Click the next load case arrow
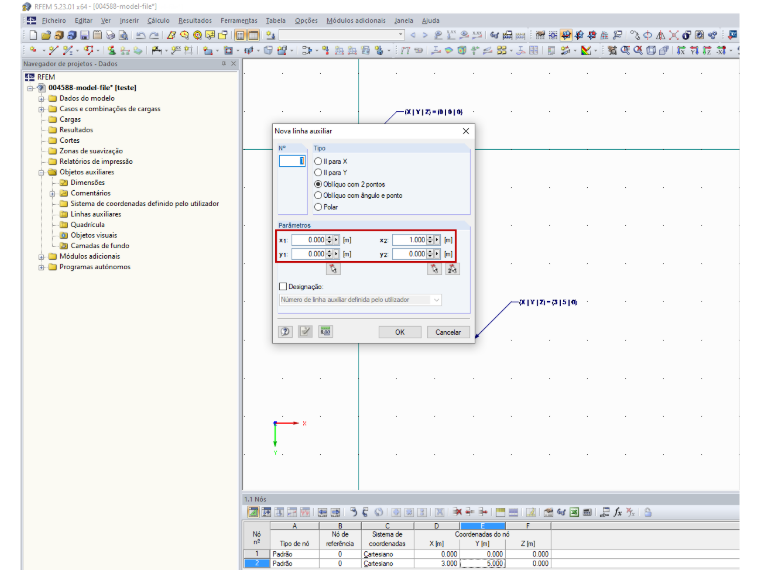The width and height of the screenshot is (760, 570). 425,35
